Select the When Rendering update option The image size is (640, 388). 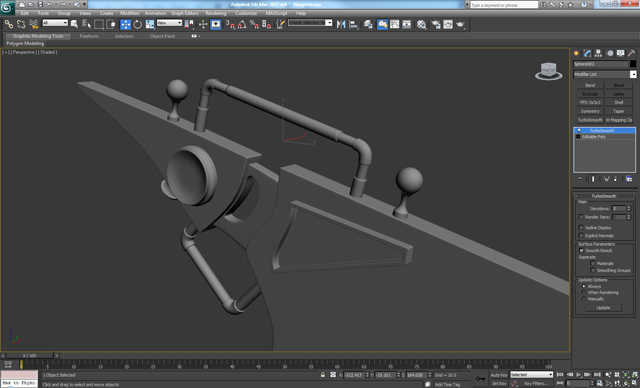(x=584, y=293)
